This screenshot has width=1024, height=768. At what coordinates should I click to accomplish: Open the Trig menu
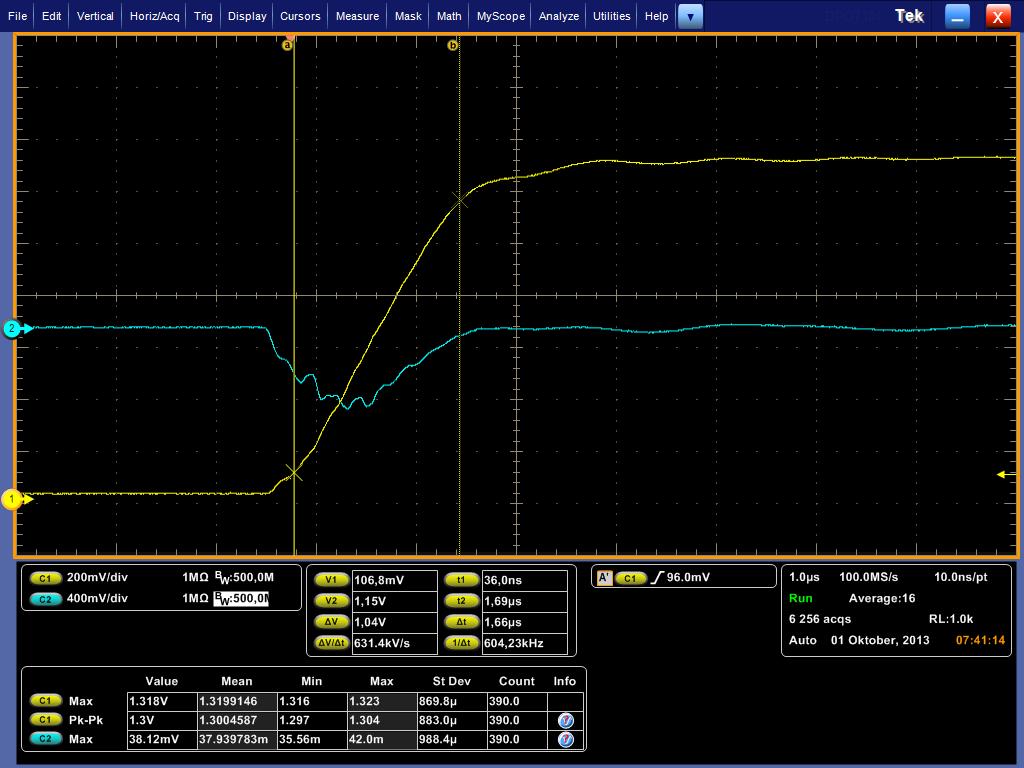[x=203, y=16]
